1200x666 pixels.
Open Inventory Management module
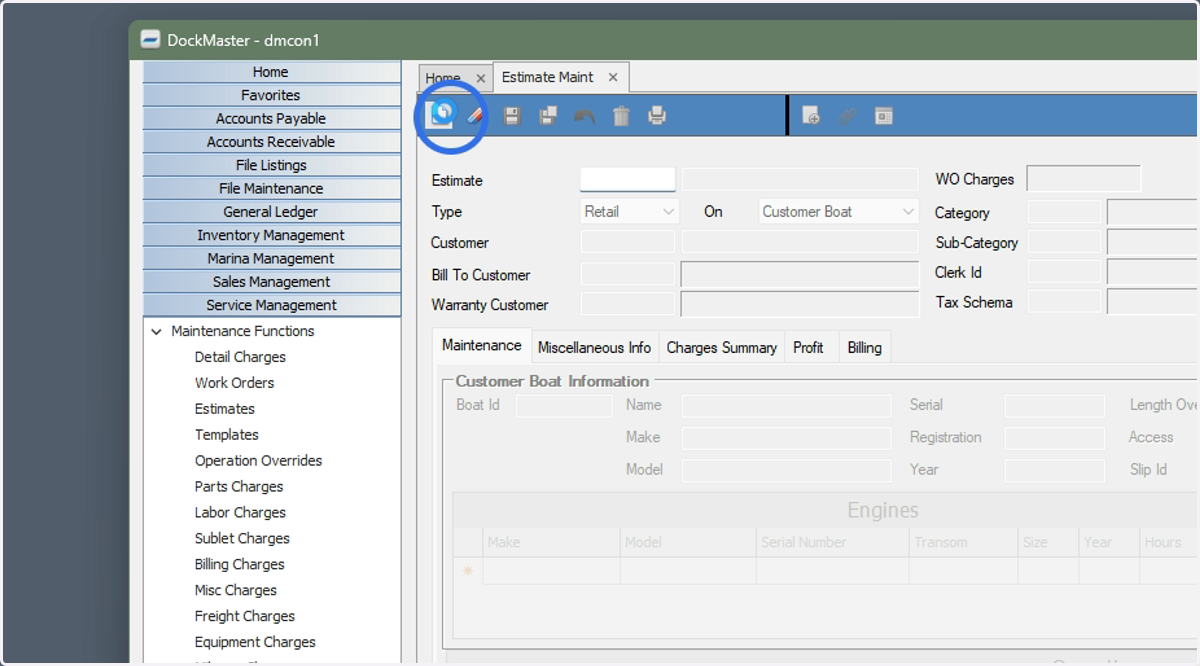tap(271, 235)
